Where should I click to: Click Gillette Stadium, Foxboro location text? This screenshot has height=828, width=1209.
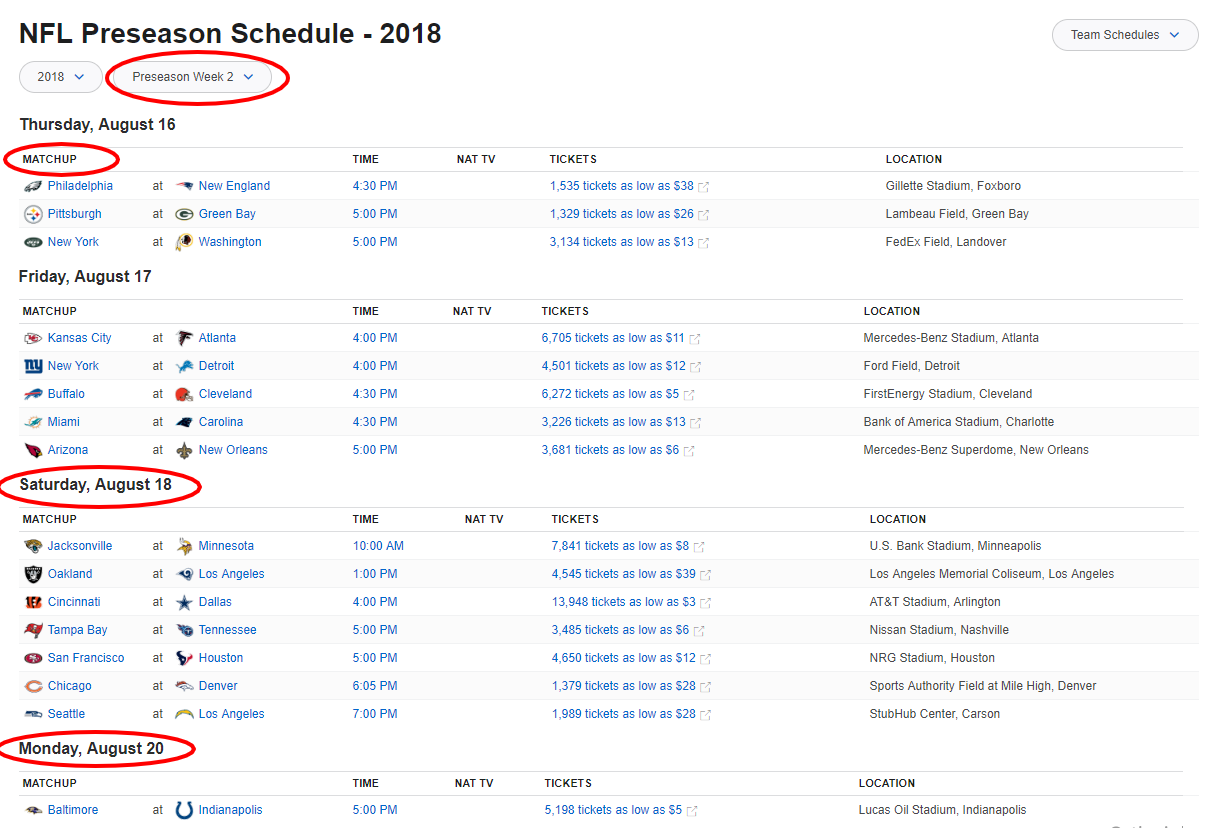click(x=953, y=186)
